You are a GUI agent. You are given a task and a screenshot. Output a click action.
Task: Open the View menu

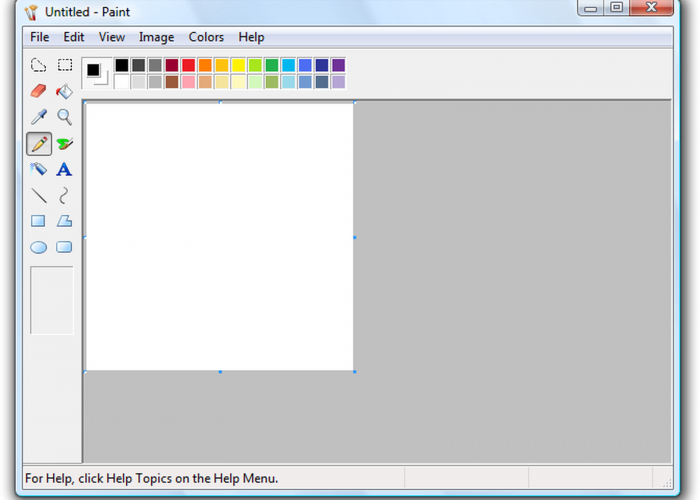pos(112,37)
